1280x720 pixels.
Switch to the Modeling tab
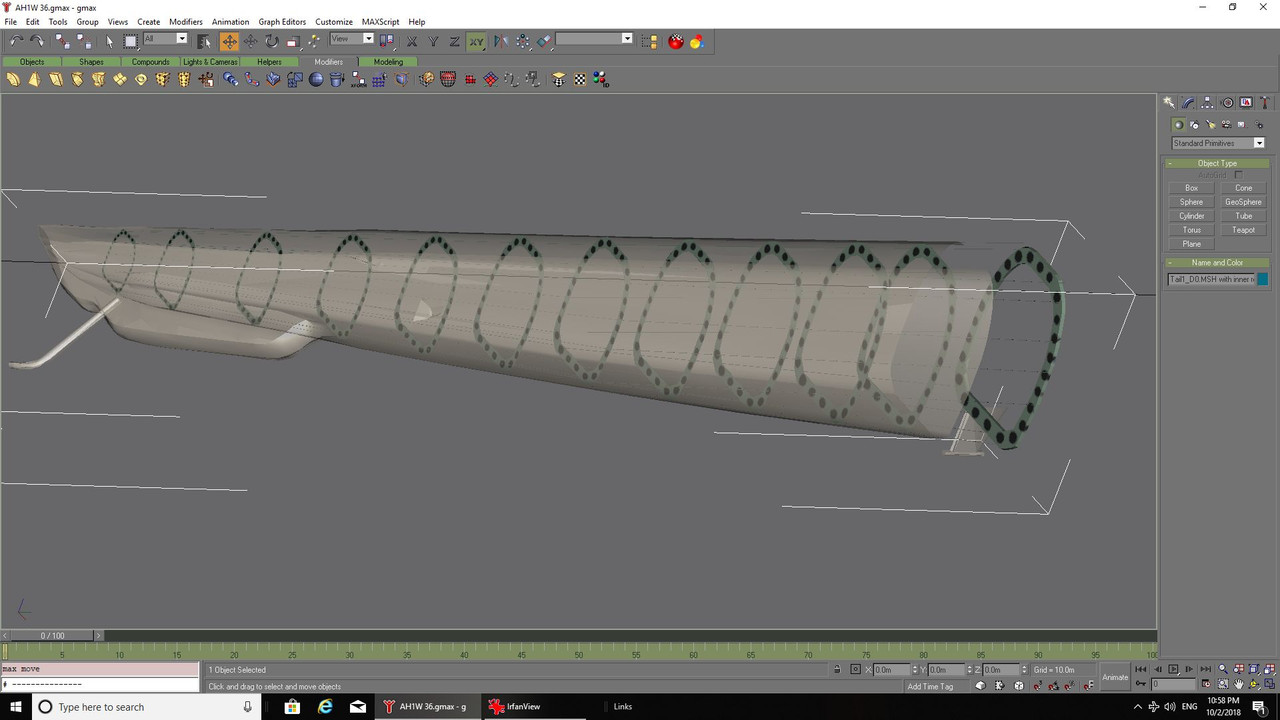[388, 62]
